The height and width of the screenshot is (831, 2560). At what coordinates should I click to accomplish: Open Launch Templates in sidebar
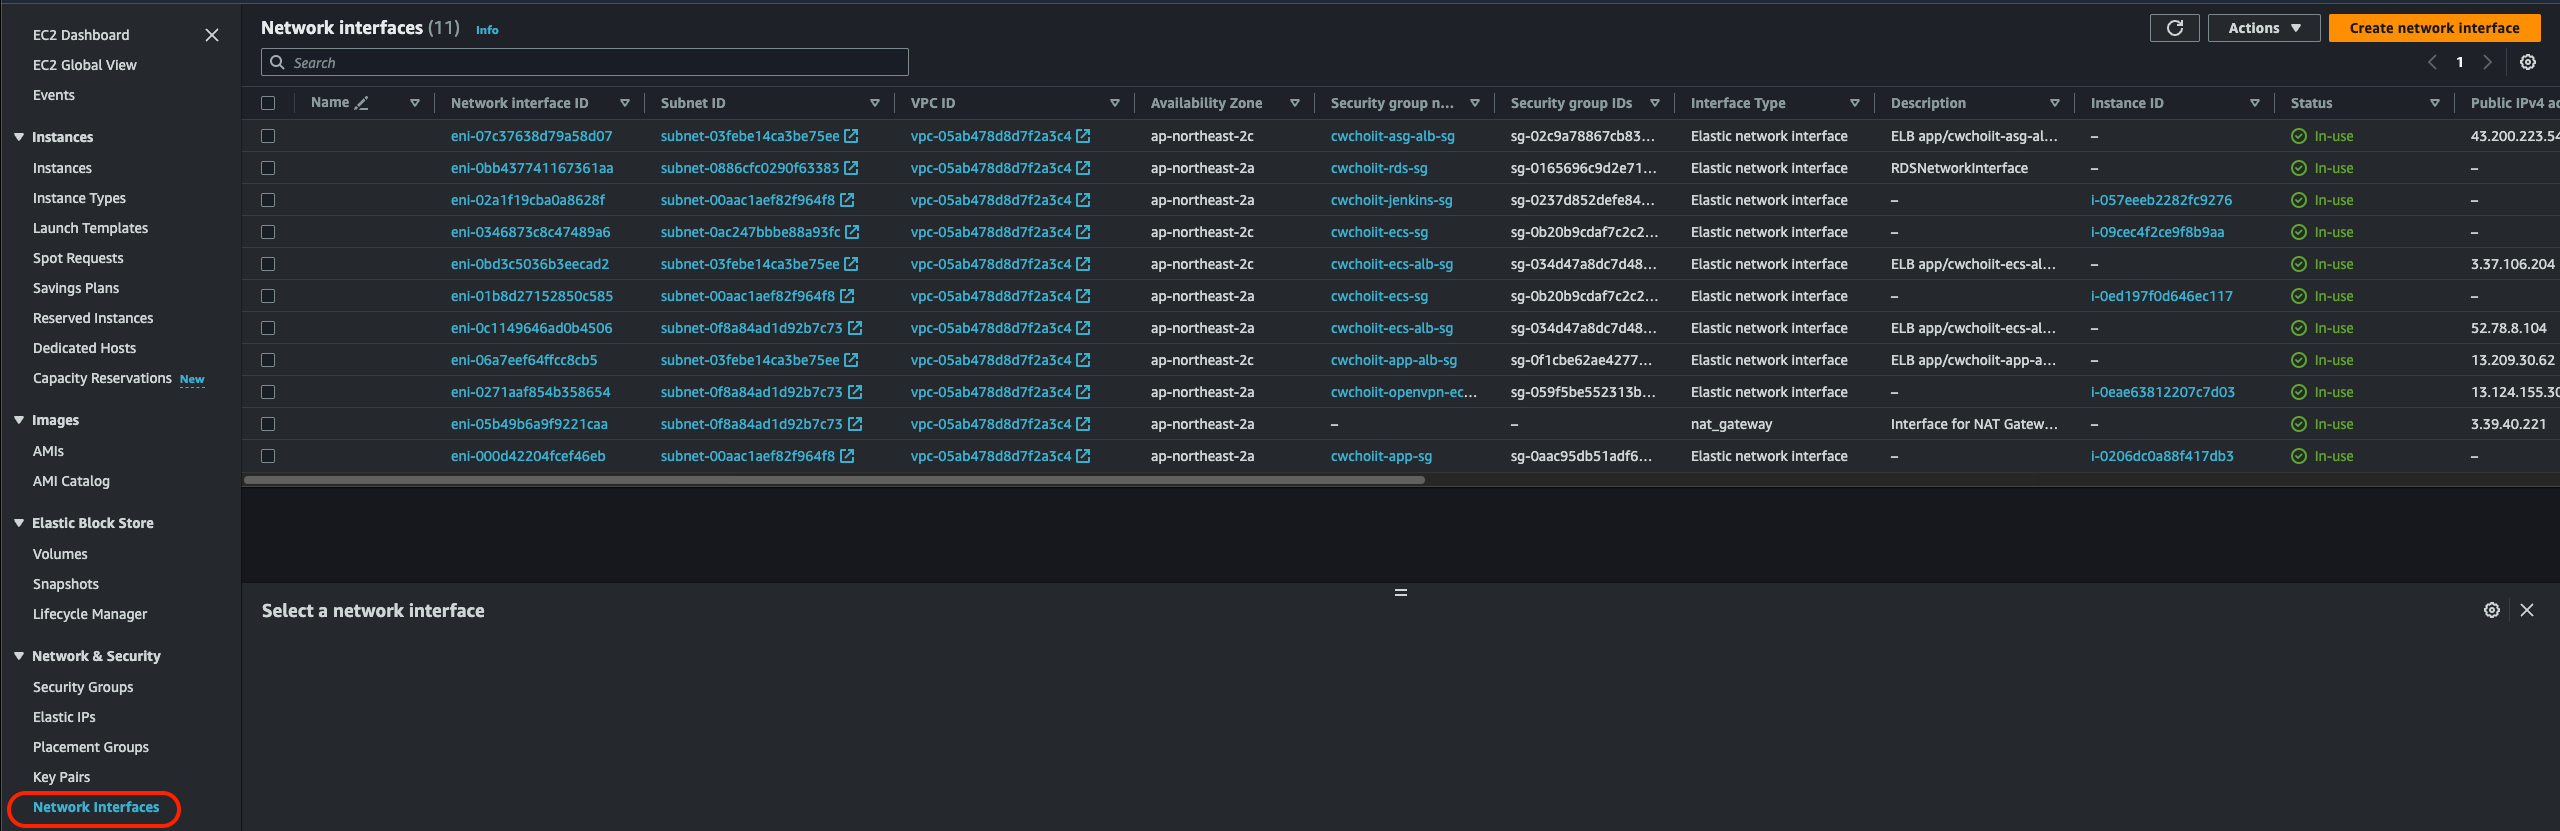tap(90, 228)
